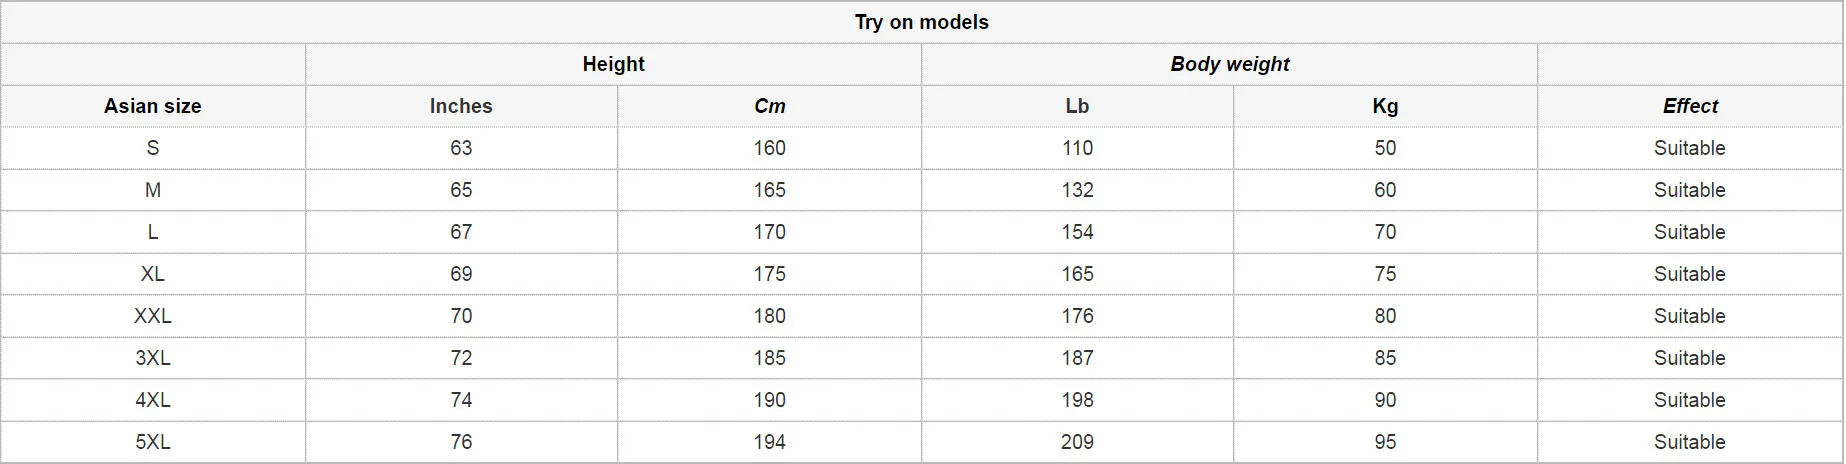1846x464 pixels.
Task: Click the 67 inches height cell
Action: tap(461, 232)
